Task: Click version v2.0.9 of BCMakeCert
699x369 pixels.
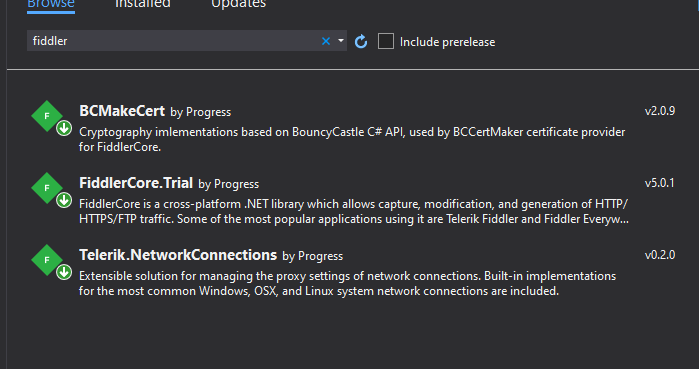Action: coord(660,111)
